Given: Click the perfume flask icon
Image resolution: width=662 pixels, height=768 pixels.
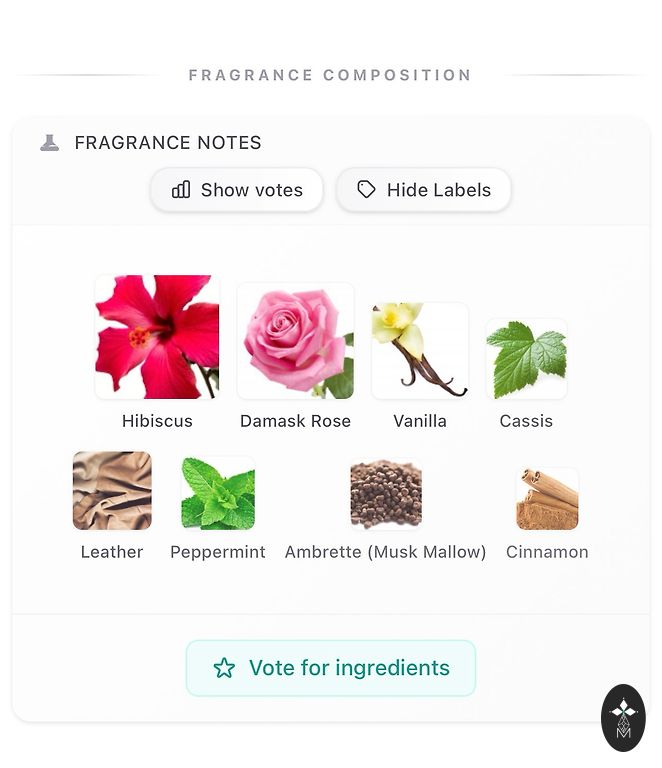Looking at the screenshot, I should (x=49, y=143).
